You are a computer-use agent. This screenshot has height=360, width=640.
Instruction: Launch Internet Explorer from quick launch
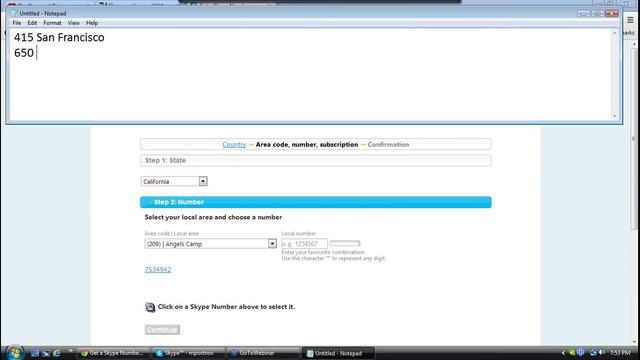pyautogui.click(x=56, y=353)
